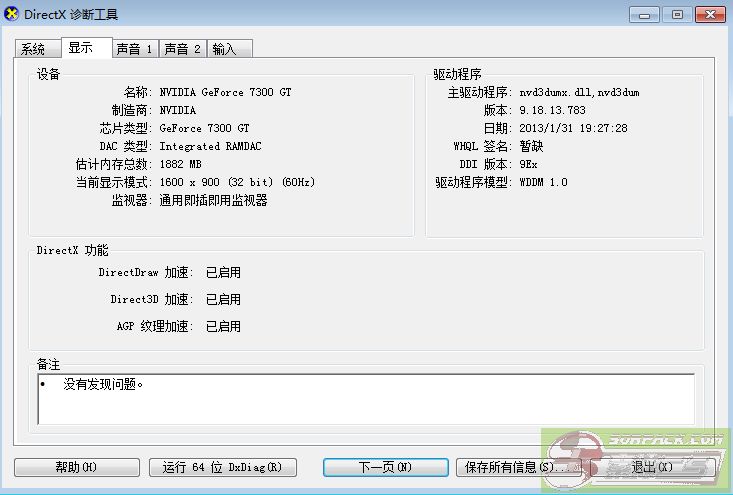The image size is (733, 495).
Task: Click 保存所有信息 button
Action: 518,467
